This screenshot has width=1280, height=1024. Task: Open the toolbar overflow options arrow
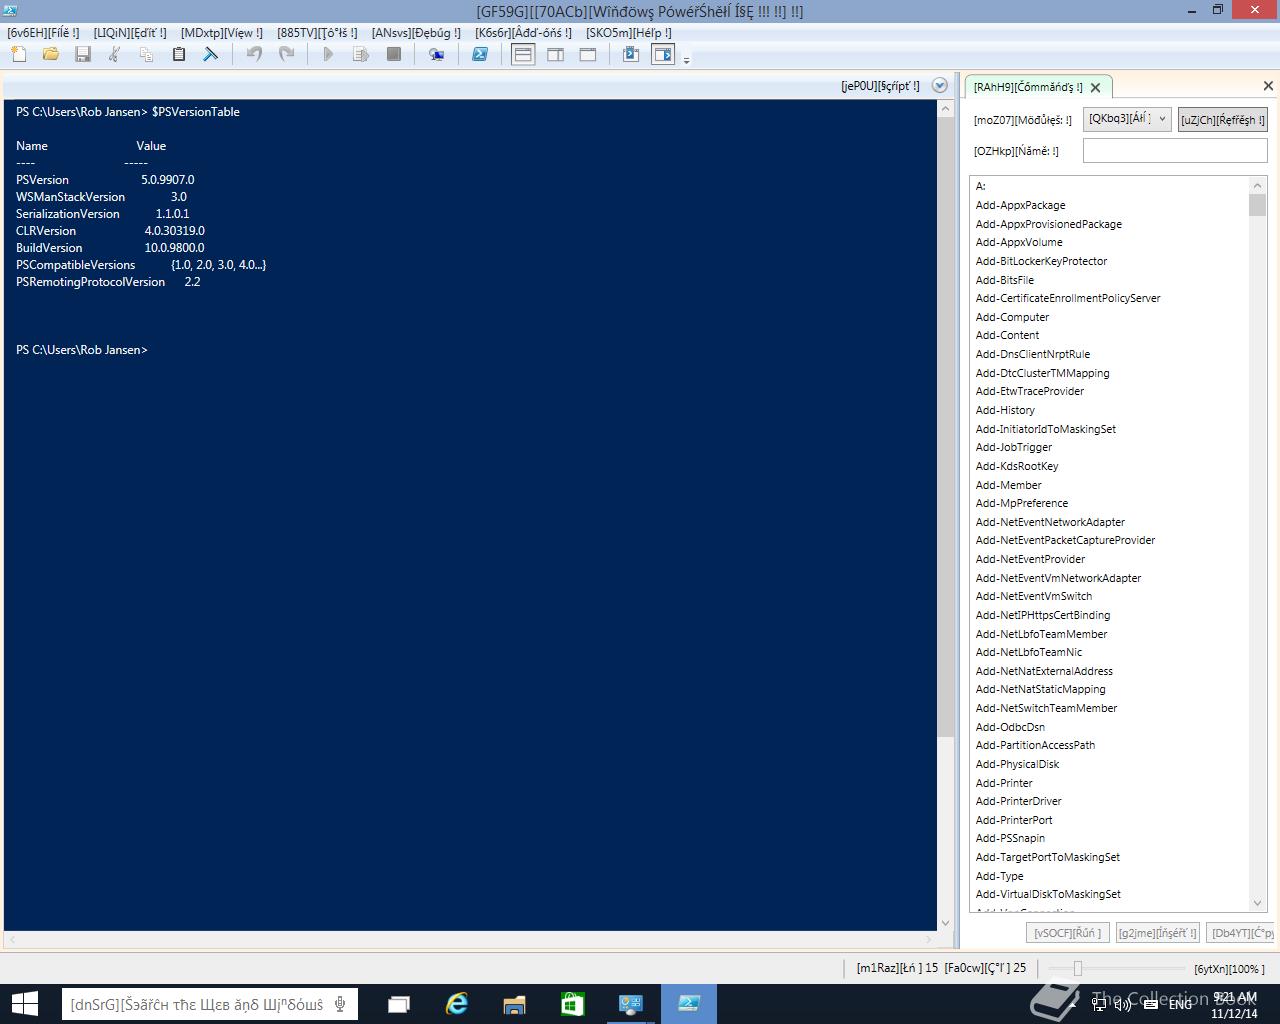pos(686,60)
